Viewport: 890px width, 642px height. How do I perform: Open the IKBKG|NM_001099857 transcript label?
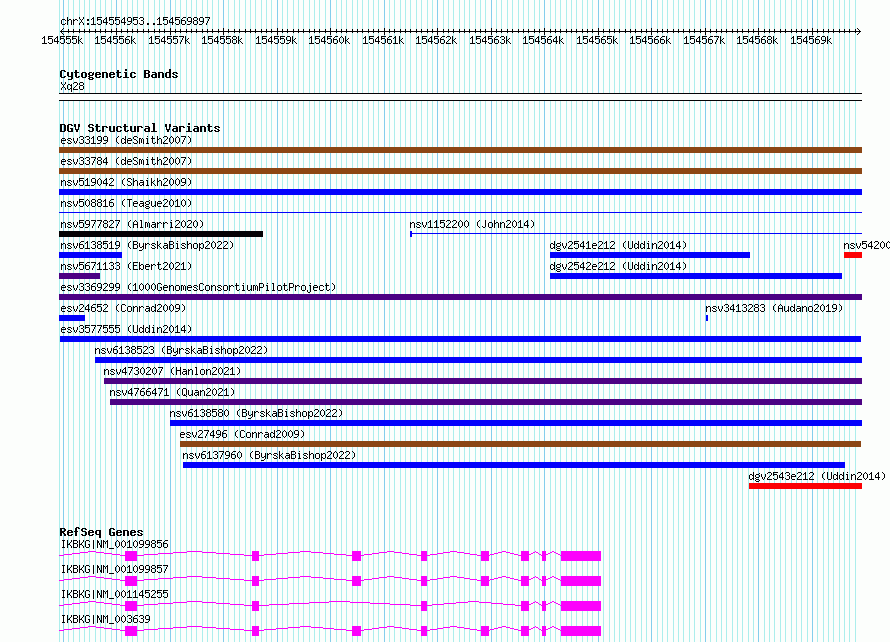pyautogui.click(x=115, y=569)
